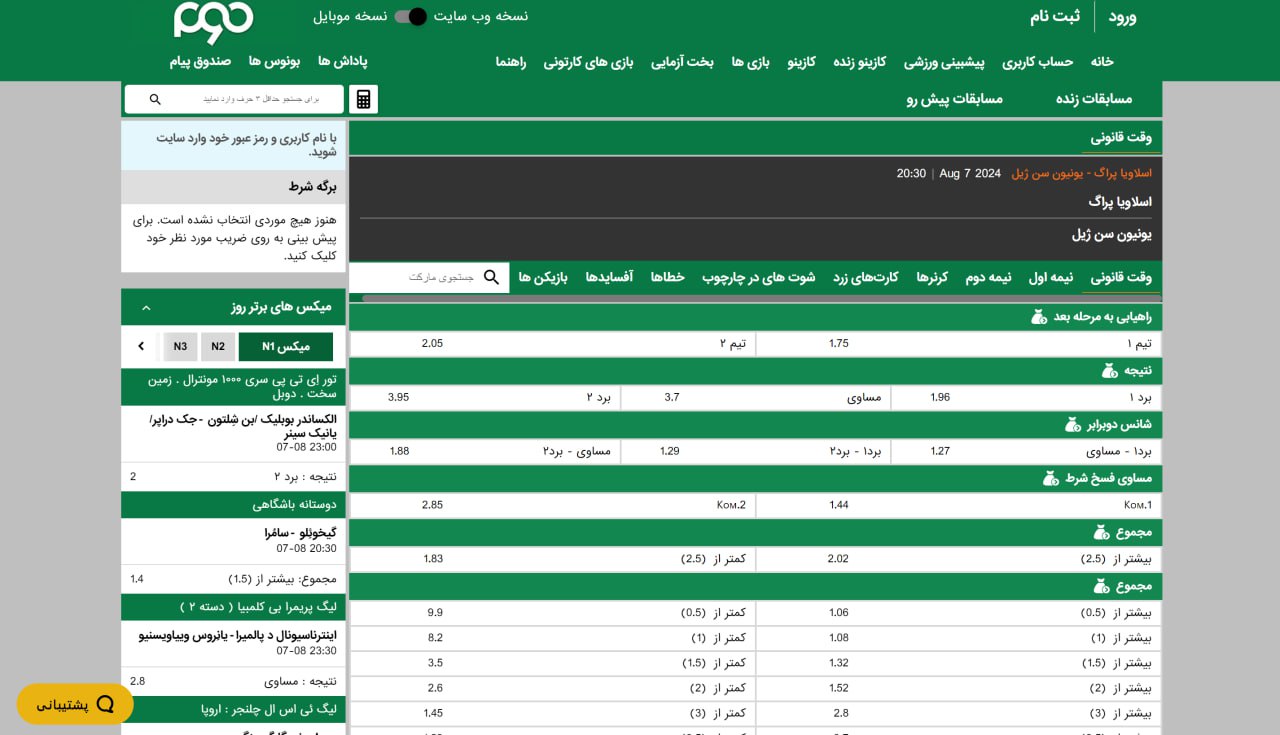Open the شوت های در چارچوب tab
This screenshot has height=735, width=1280.
(x=758, y=277)
